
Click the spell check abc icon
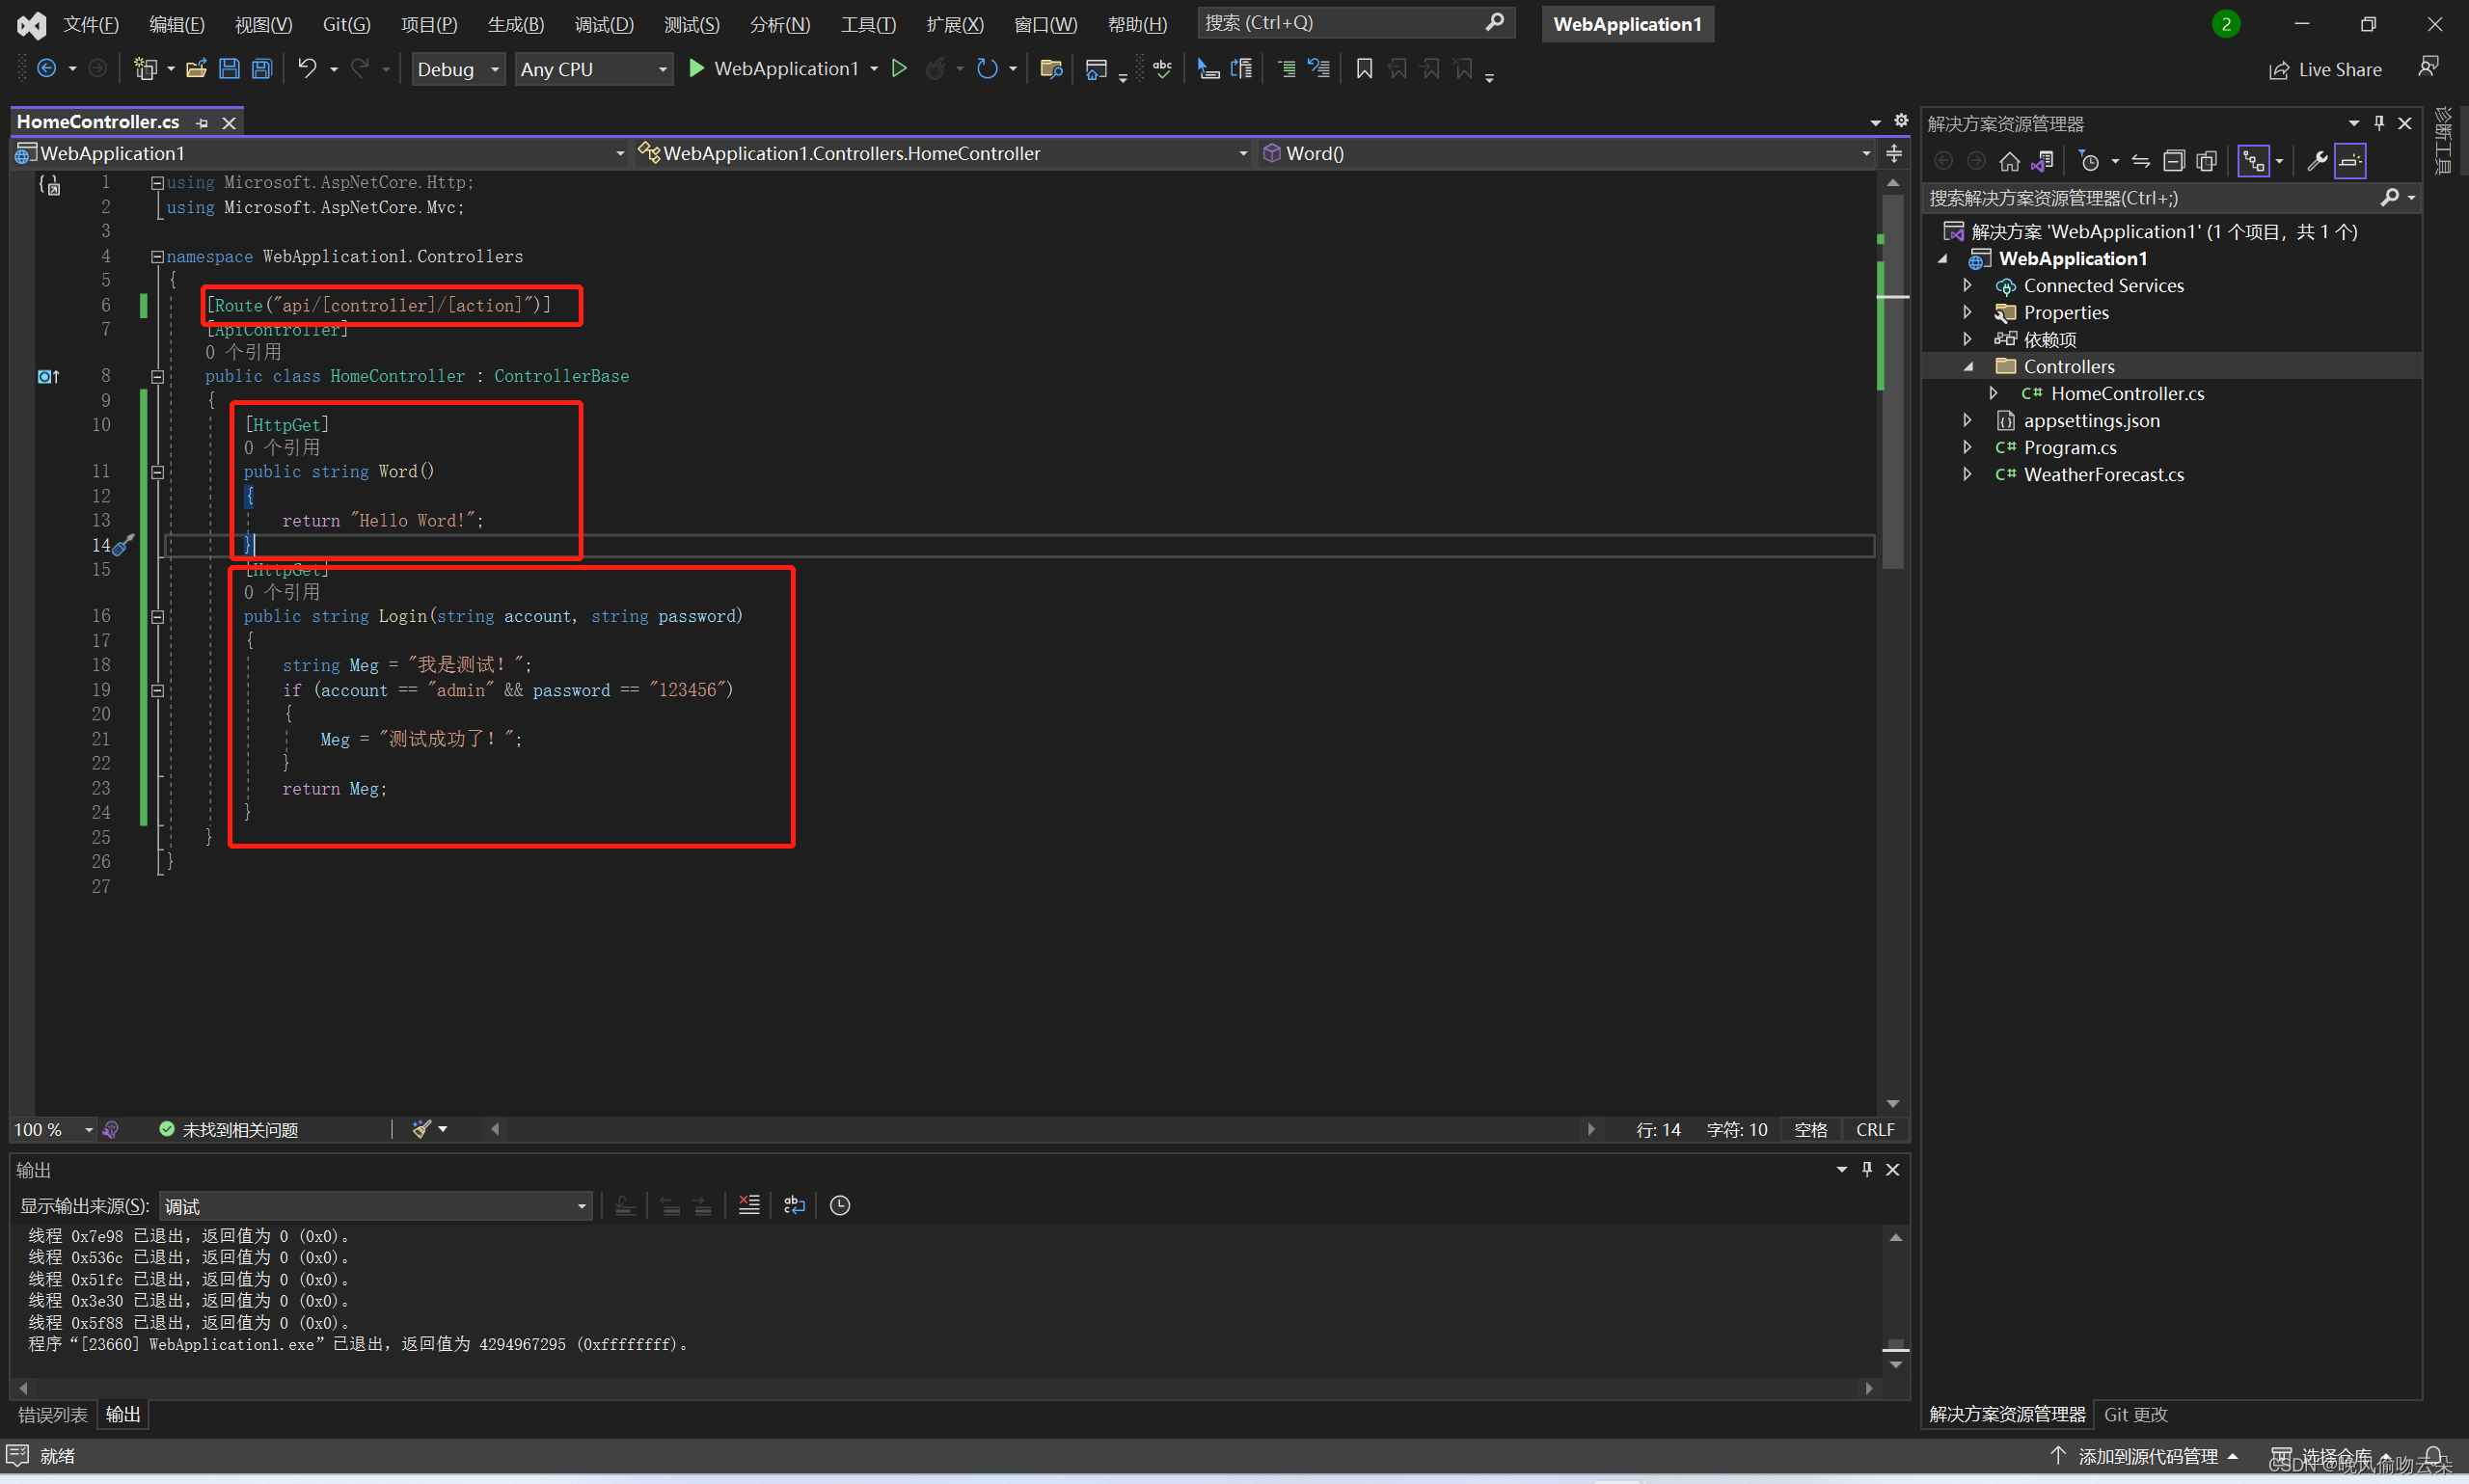(x=1162, y=68)
